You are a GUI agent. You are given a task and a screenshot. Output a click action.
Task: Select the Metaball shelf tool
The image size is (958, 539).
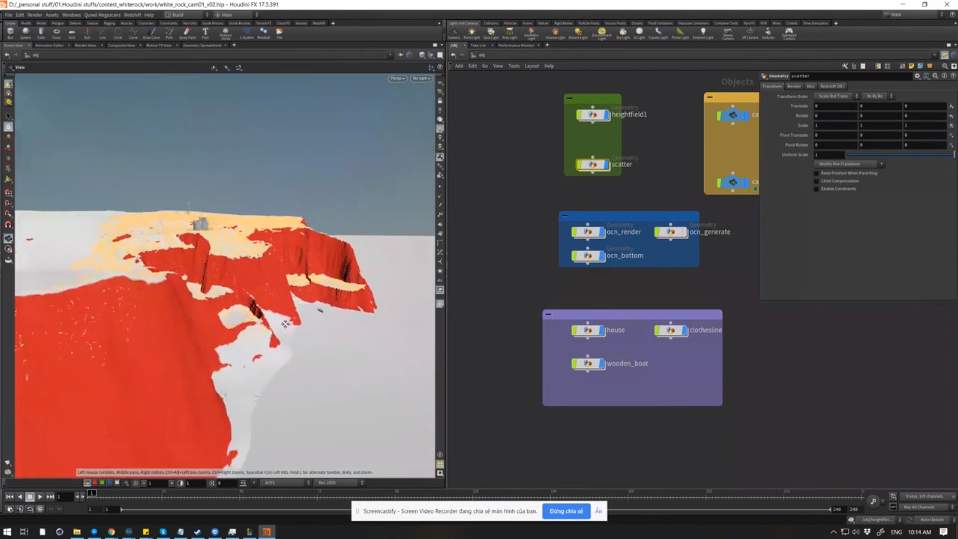pos(263,33)
